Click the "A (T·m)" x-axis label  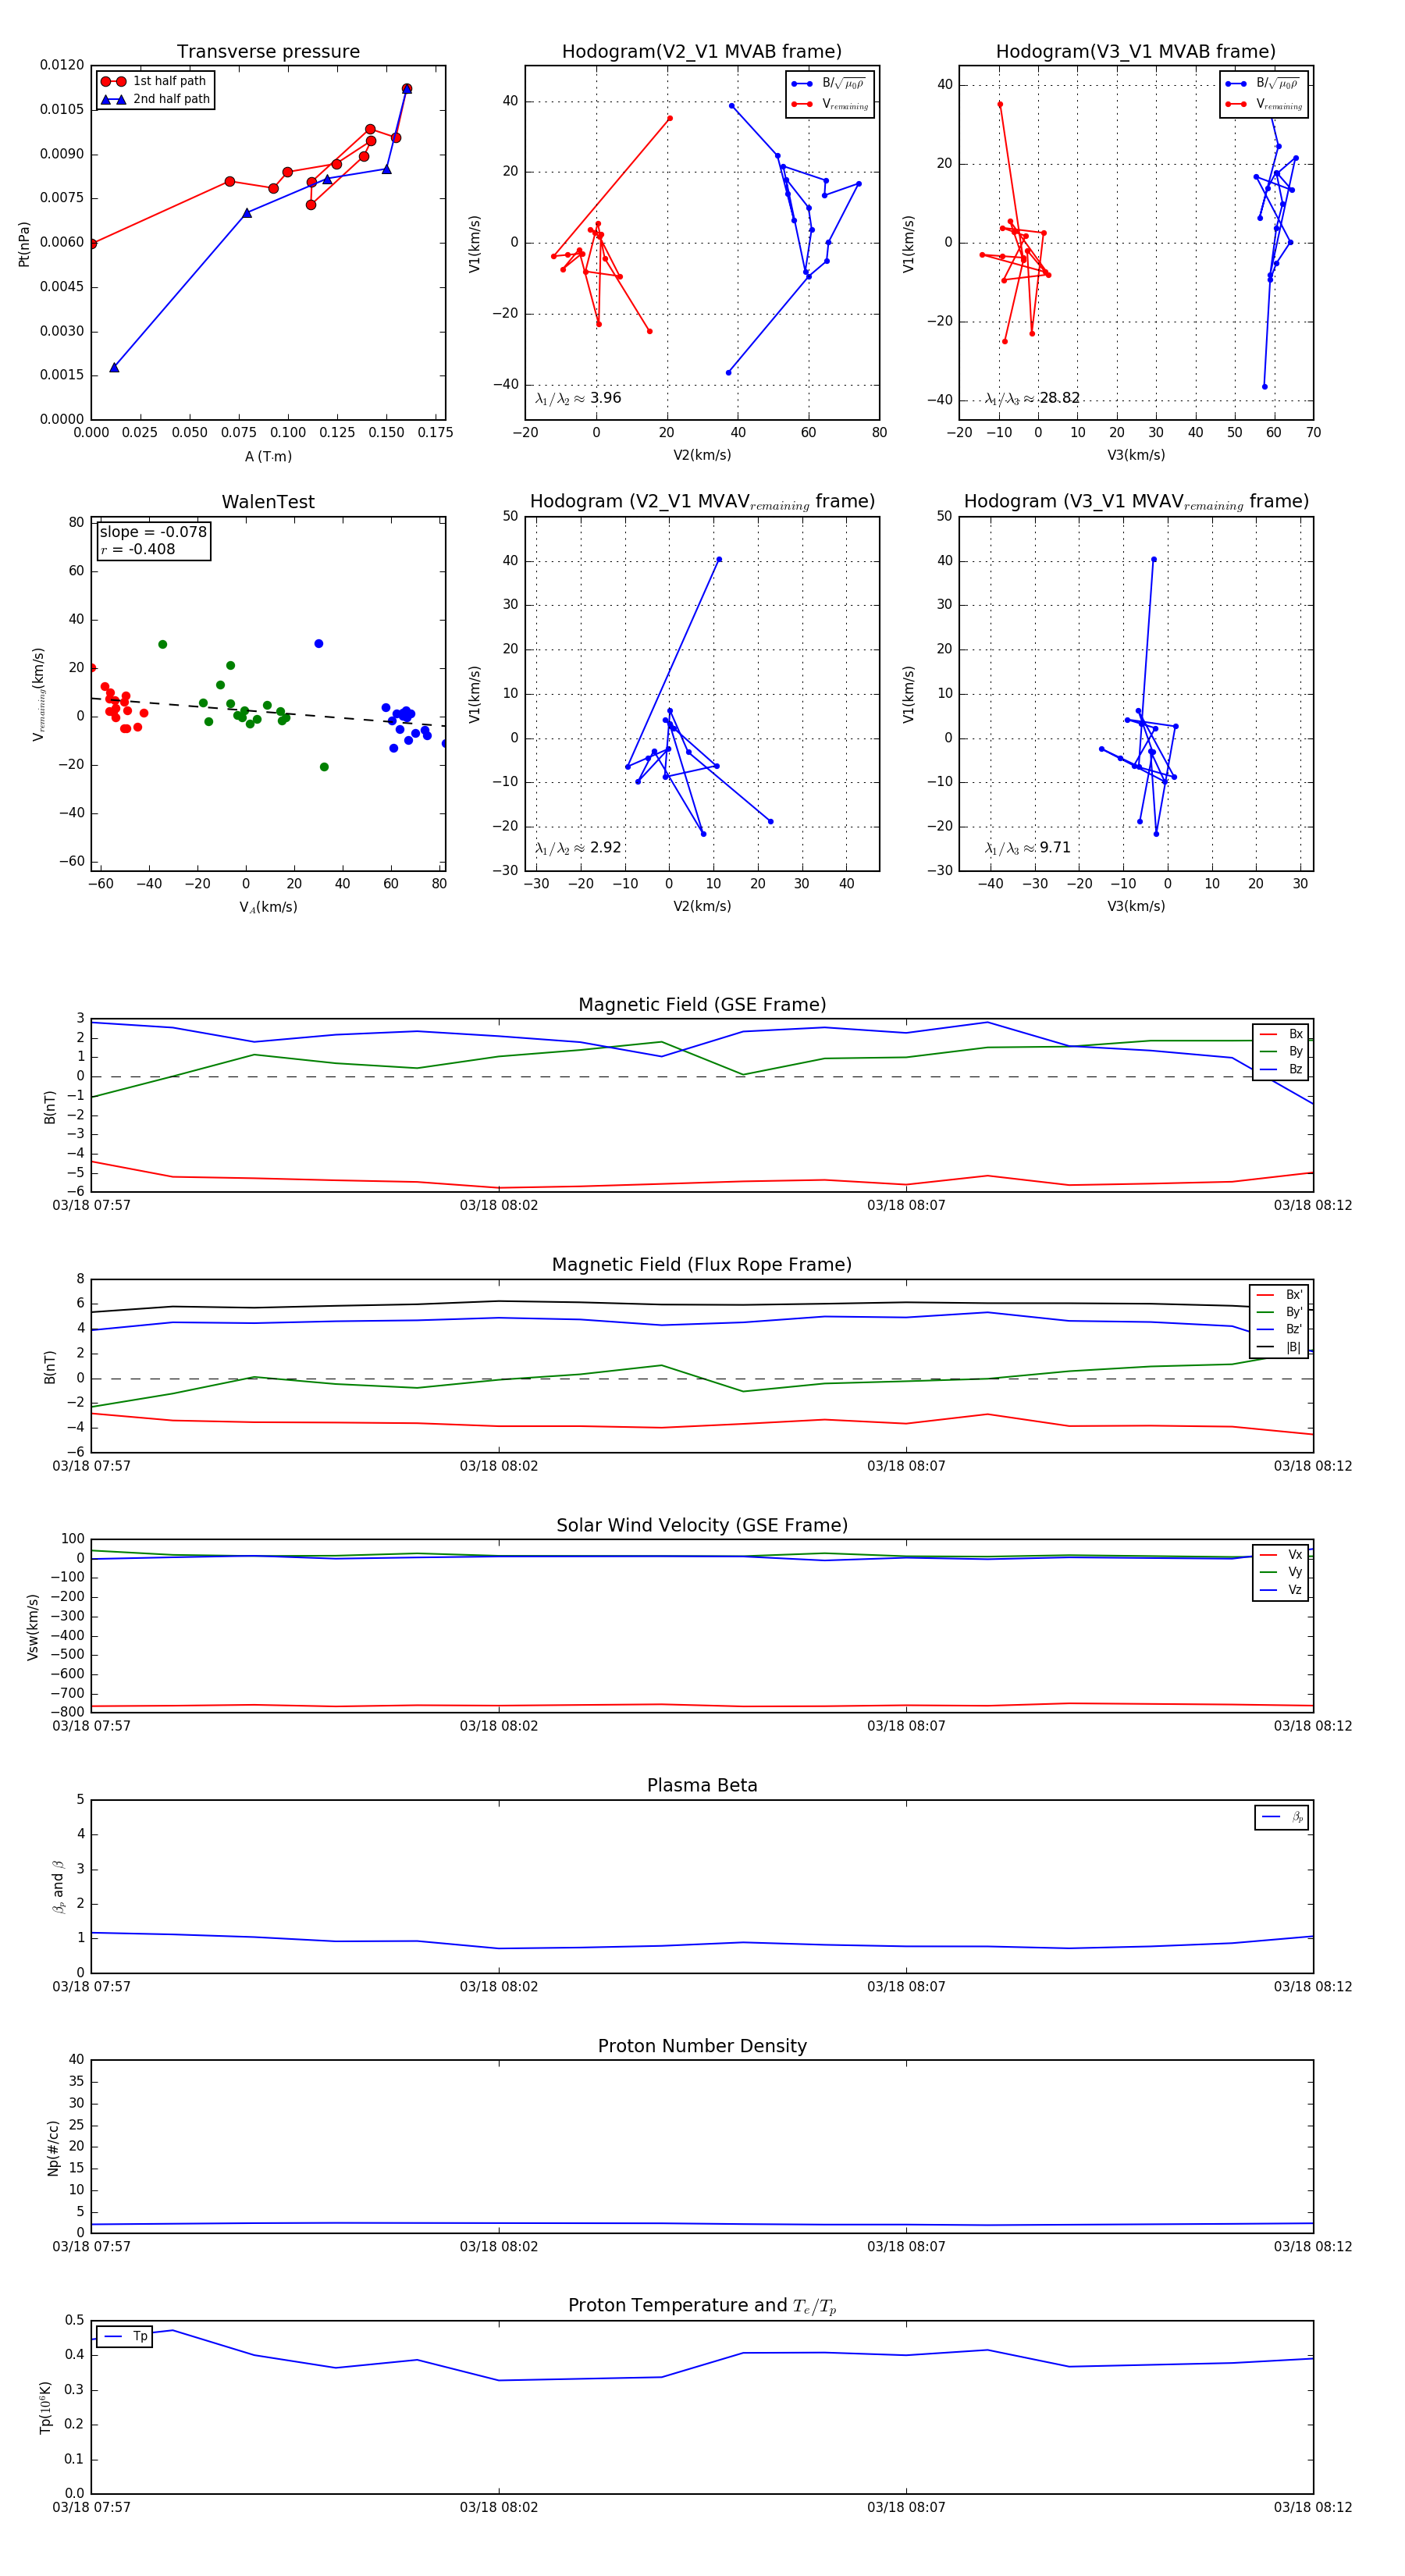click(268, 457)
